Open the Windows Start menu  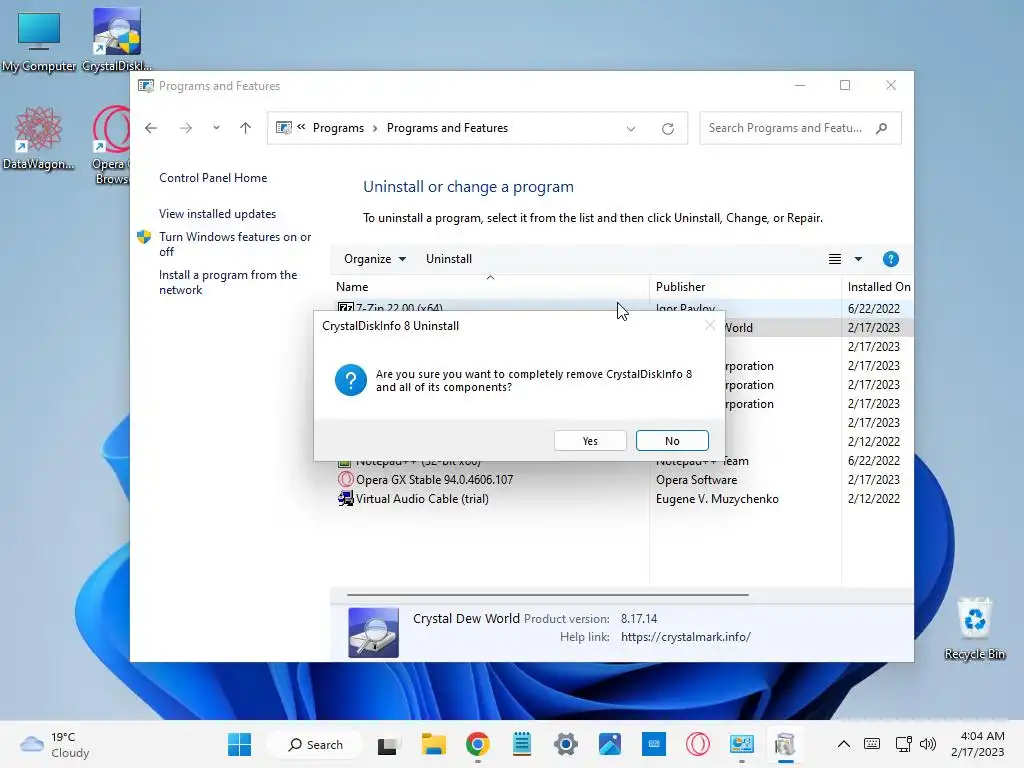pyautogui.click(x=239, y=744)
